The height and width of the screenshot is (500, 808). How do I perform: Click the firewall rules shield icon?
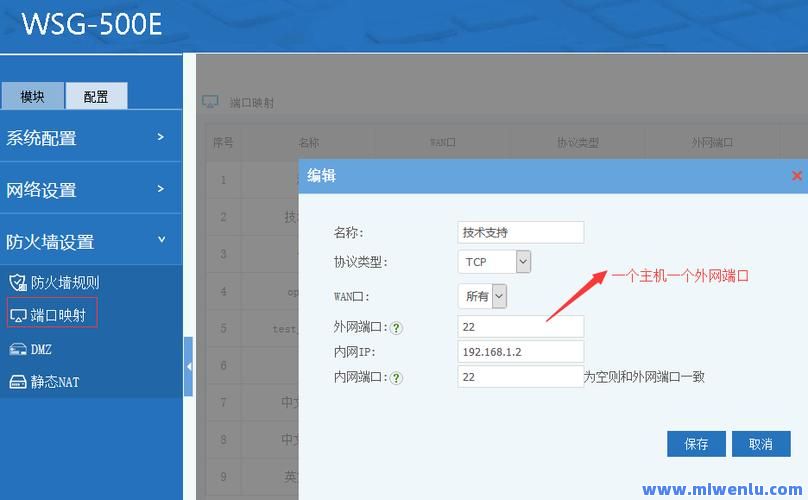[x=18, y=282]
